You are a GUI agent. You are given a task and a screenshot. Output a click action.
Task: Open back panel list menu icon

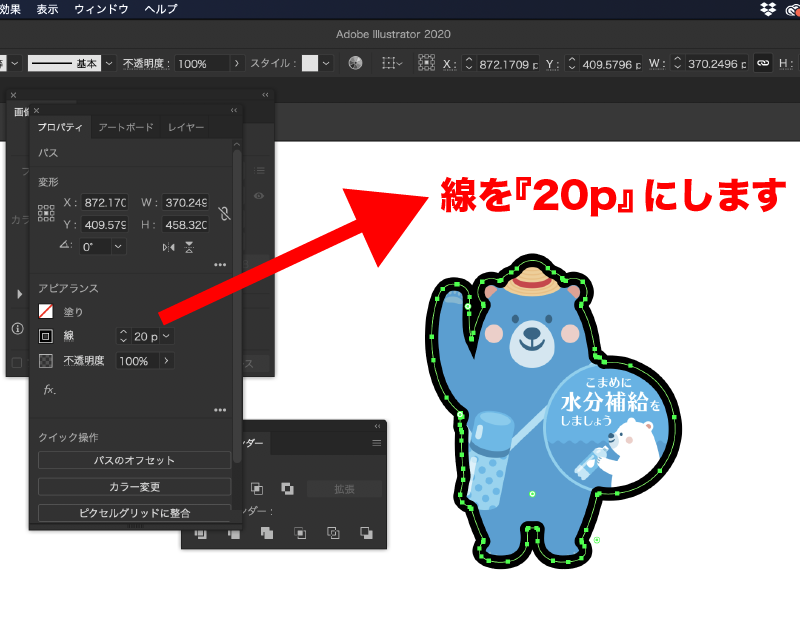pyautogui.click(x=260, y=170)
